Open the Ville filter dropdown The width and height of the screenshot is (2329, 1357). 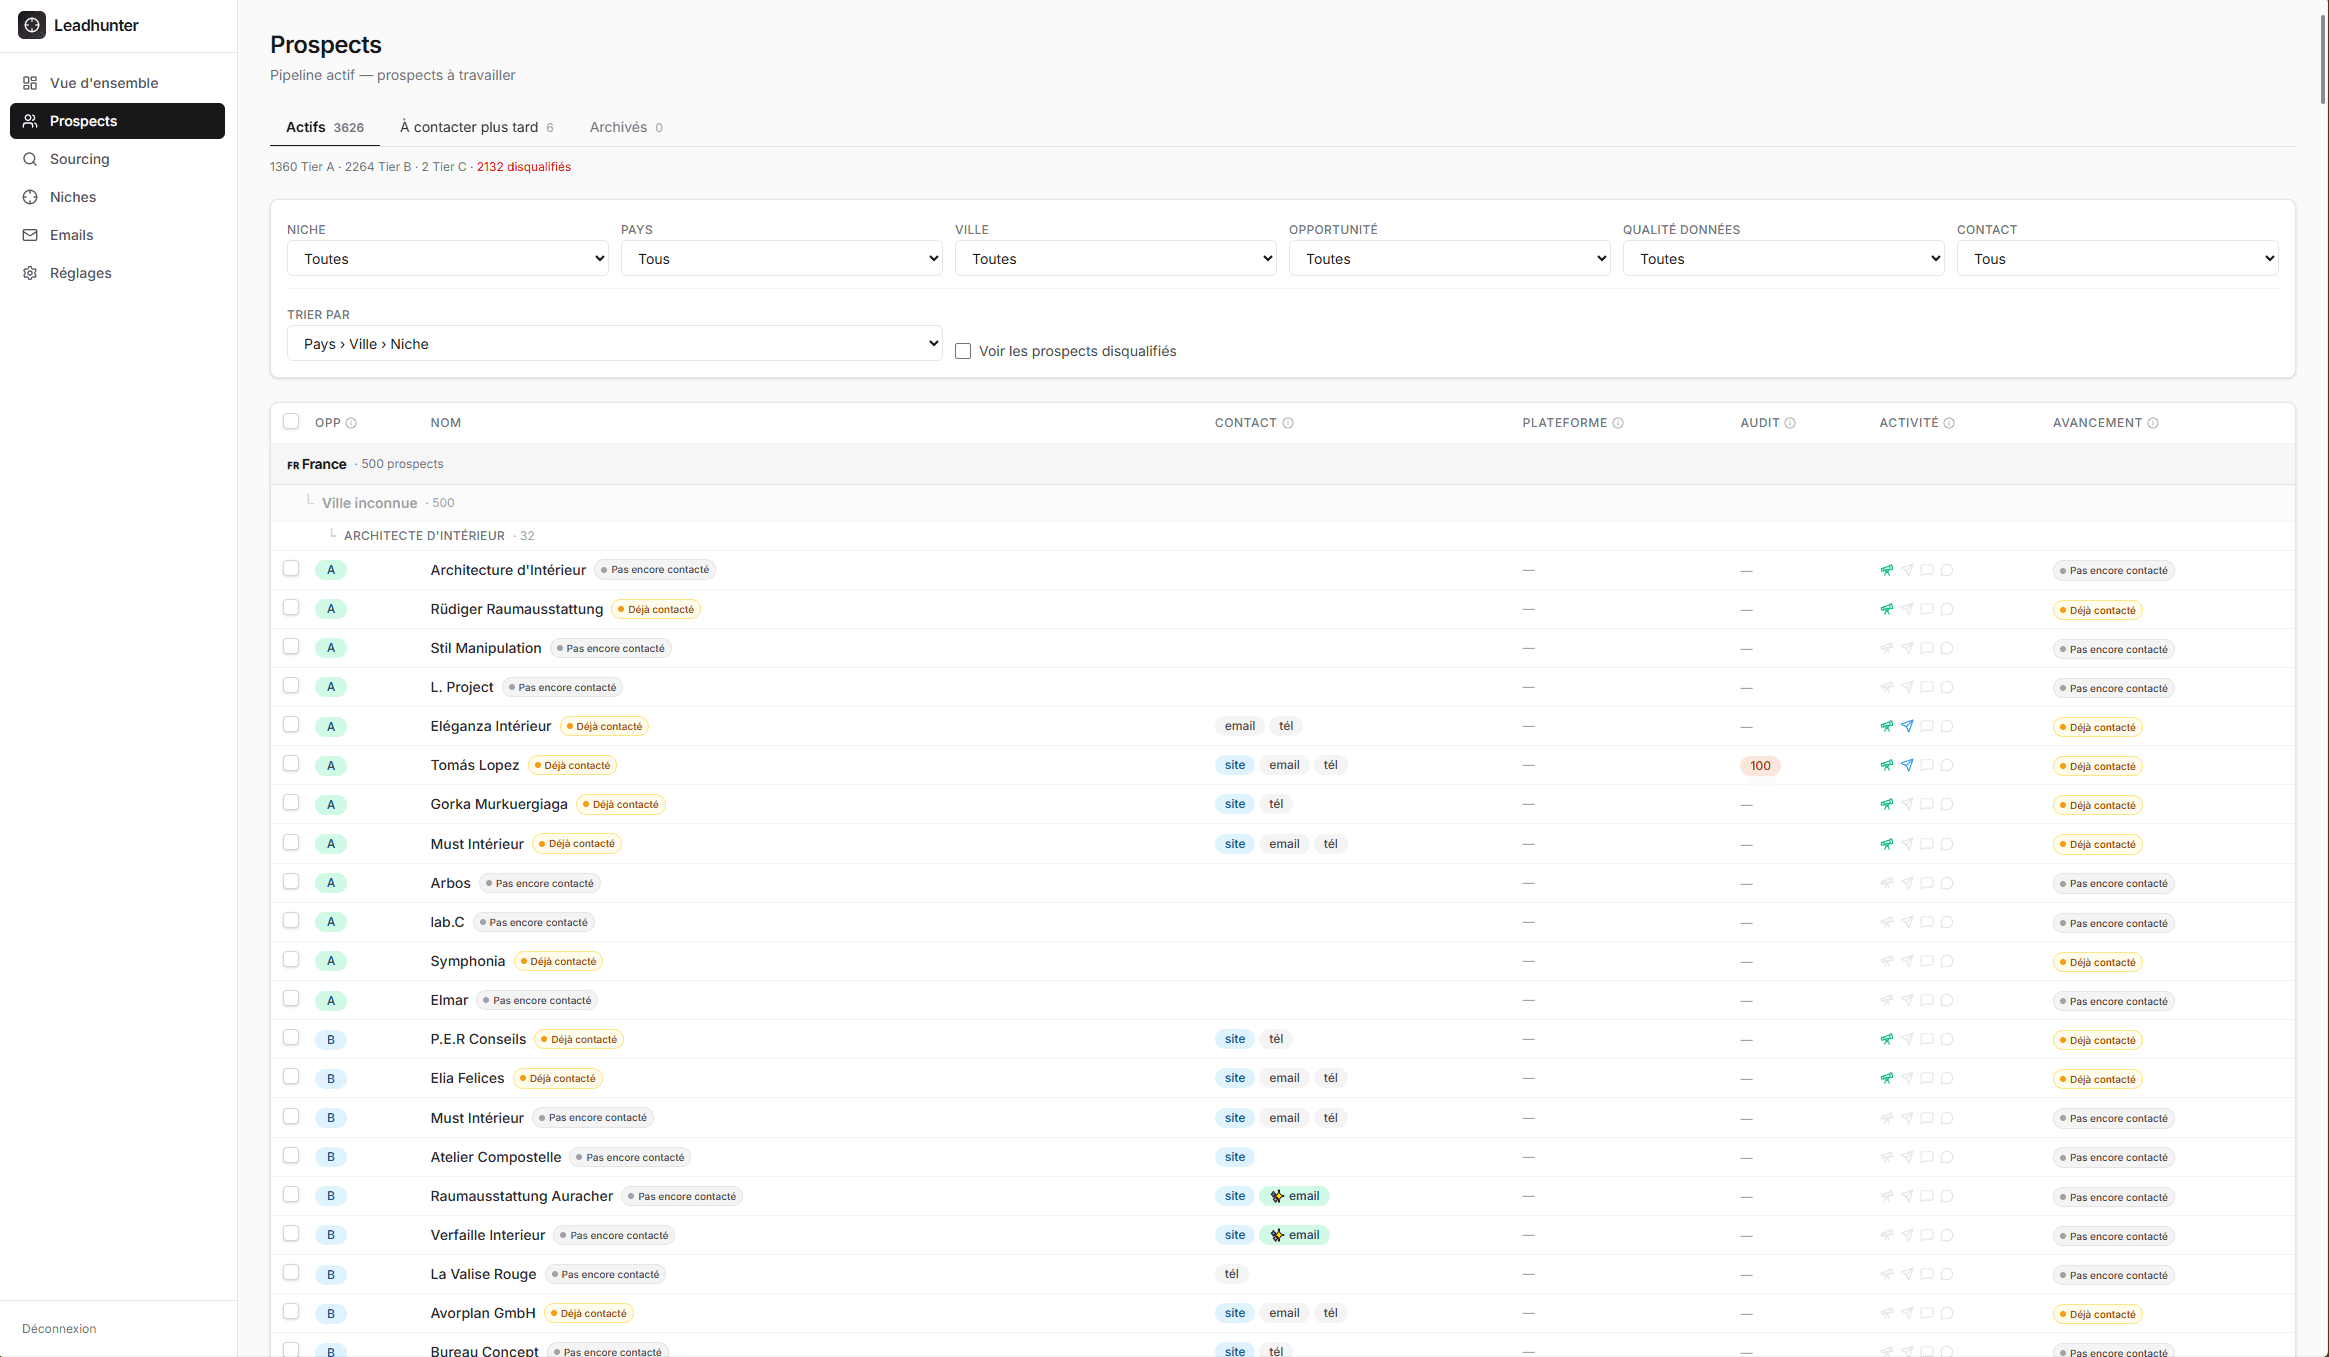coord(1116,258)
